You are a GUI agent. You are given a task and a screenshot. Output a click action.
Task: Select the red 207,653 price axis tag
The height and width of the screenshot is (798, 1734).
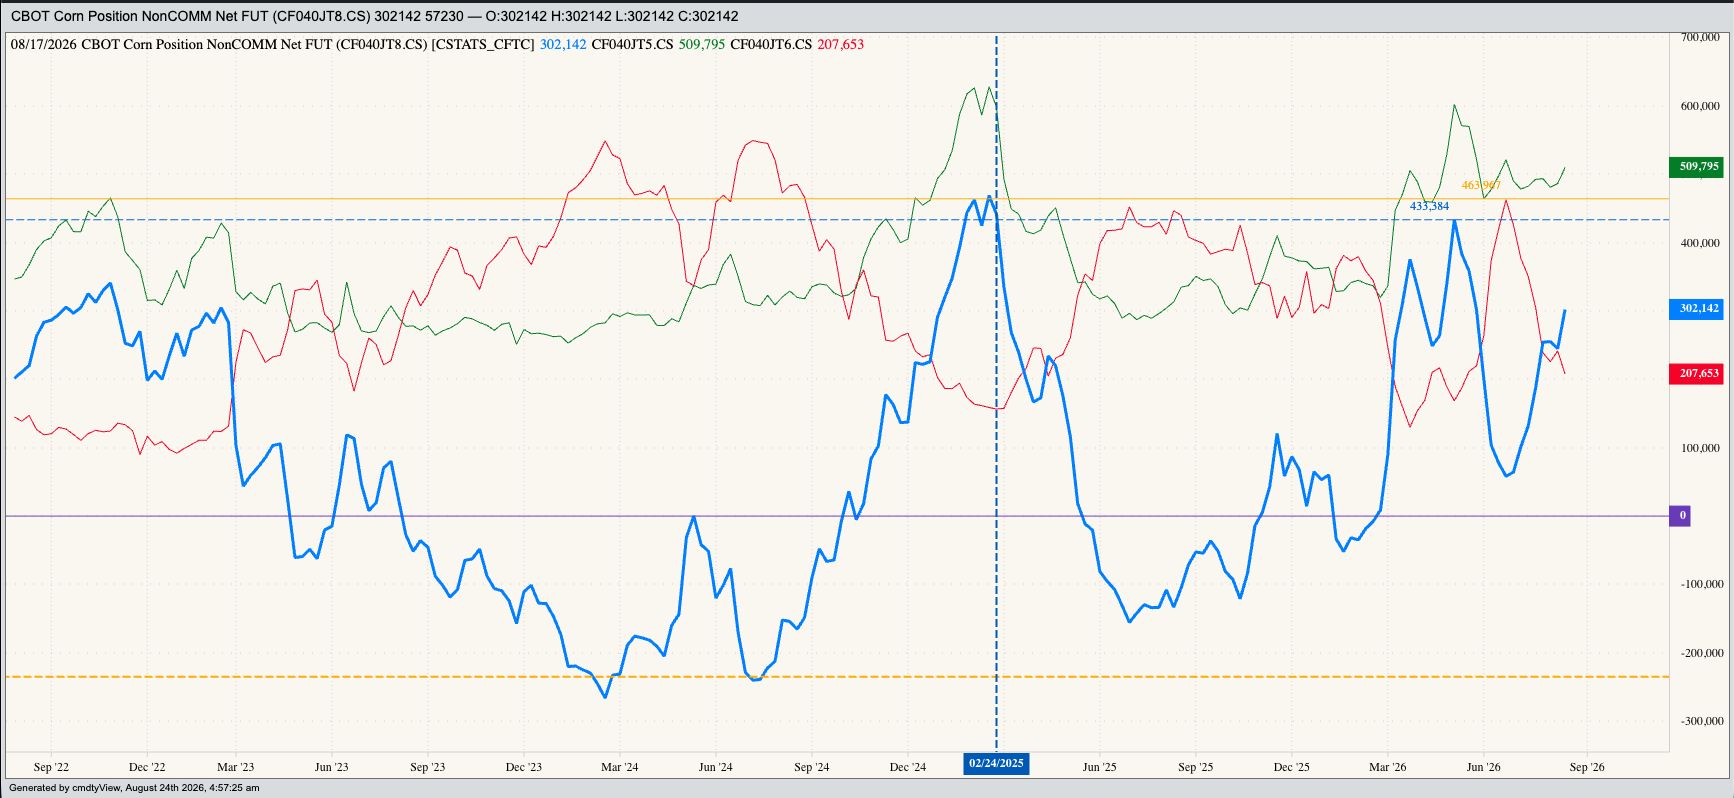tap(1696, 373)
